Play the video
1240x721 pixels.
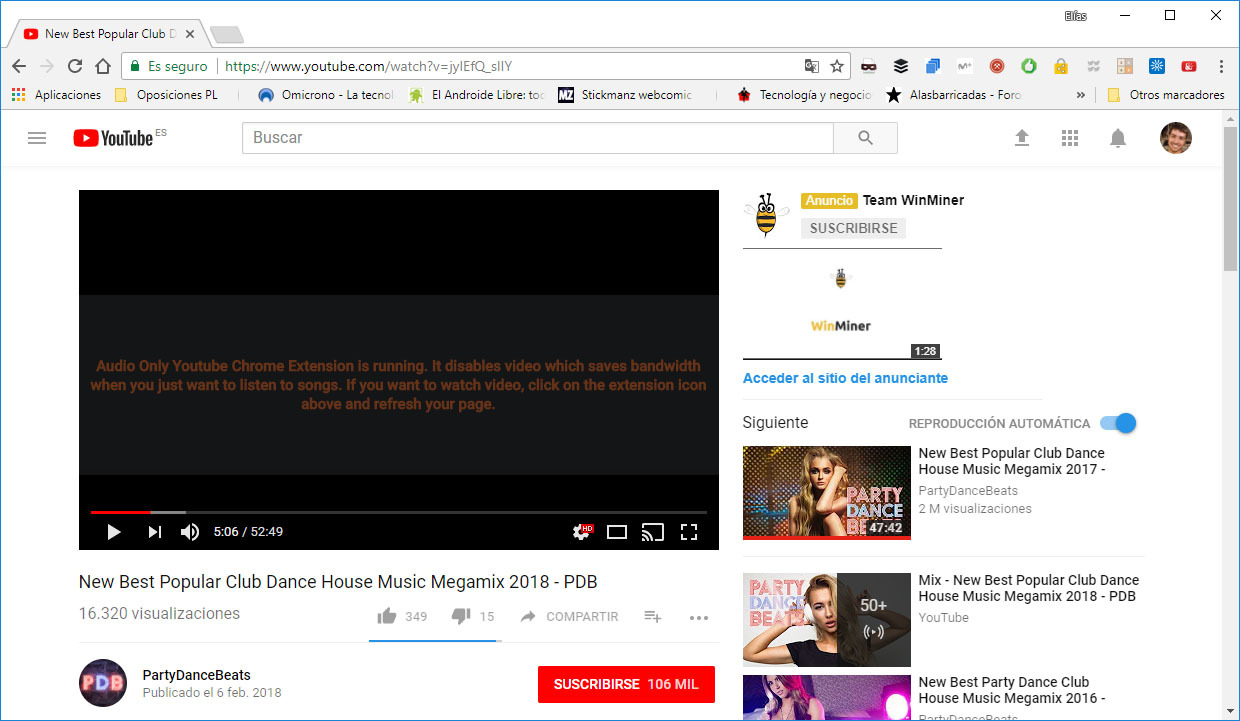pos(113,531)
